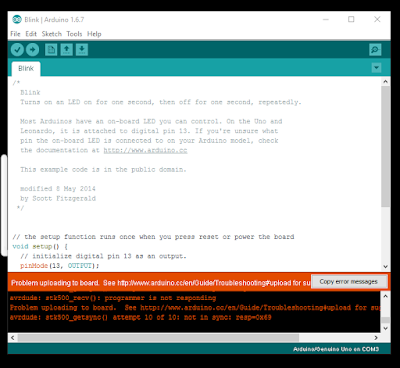Image resolution: width=400 pixels, height=368 pixels.
Task: Click editor vertical scrollbar down arrow
Action: 385,267
